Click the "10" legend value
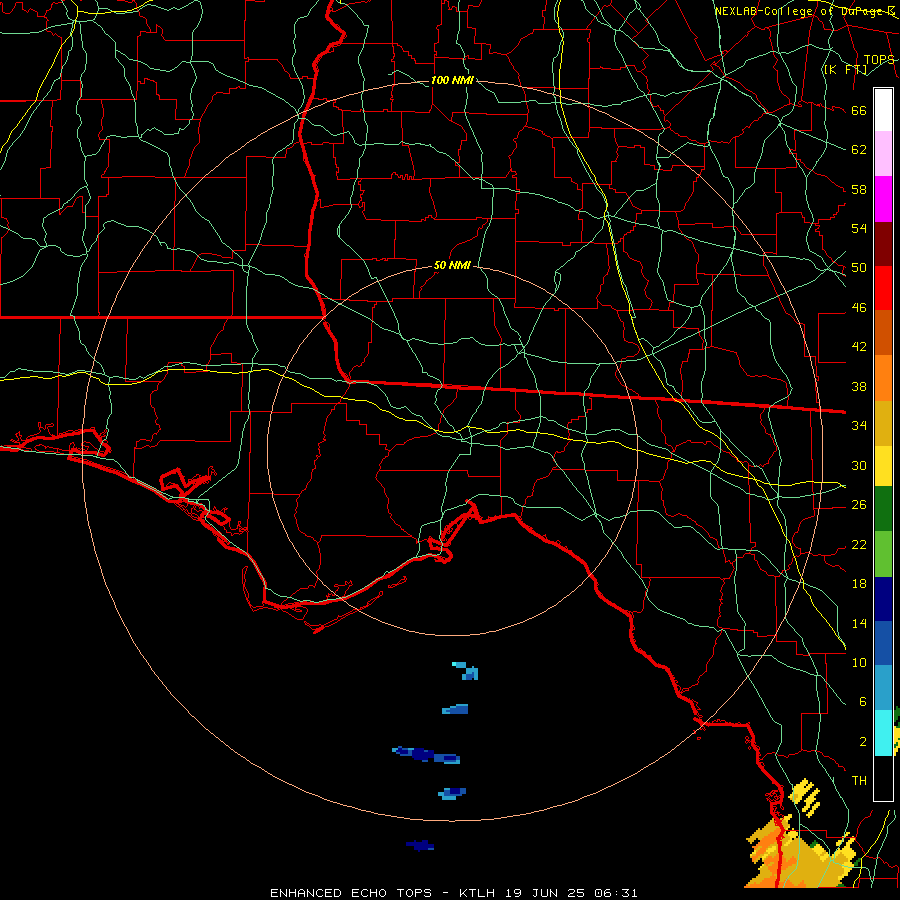This screenshot has height=900, width=900. click(859, 663)
